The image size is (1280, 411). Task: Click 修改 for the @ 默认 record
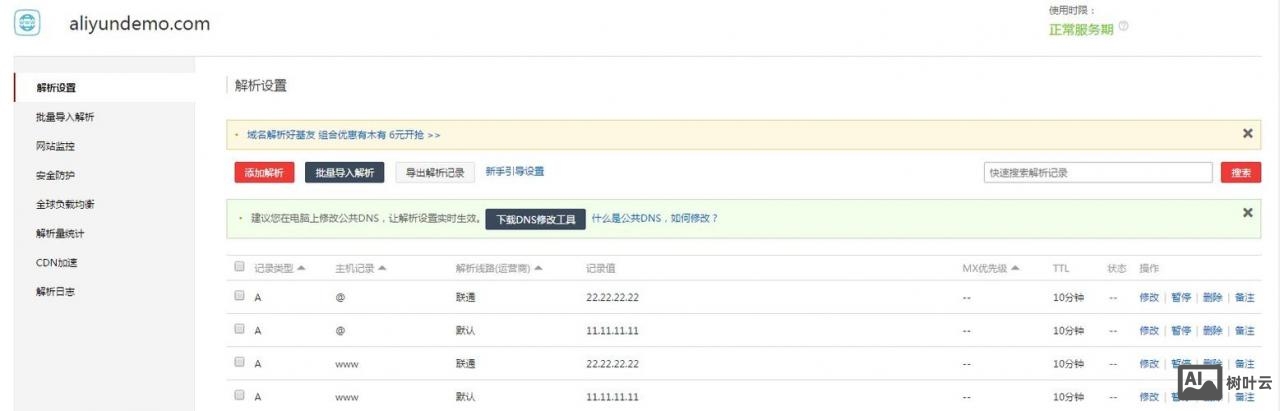pos(1149,330)
